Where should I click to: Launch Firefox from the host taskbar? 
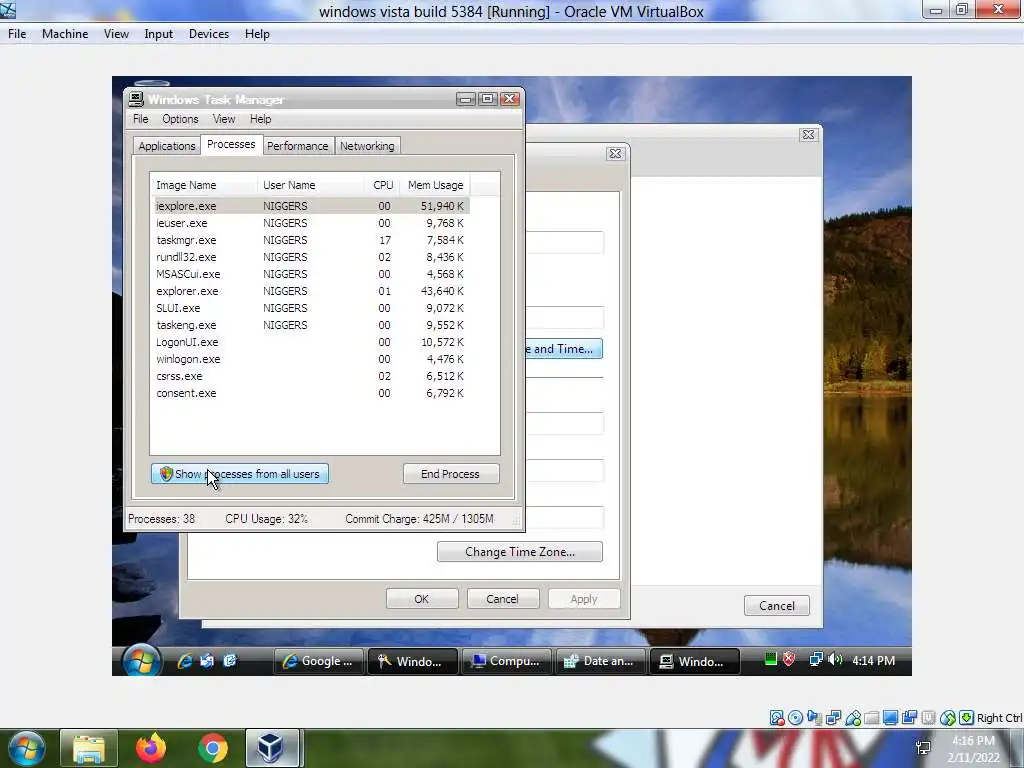151,748
